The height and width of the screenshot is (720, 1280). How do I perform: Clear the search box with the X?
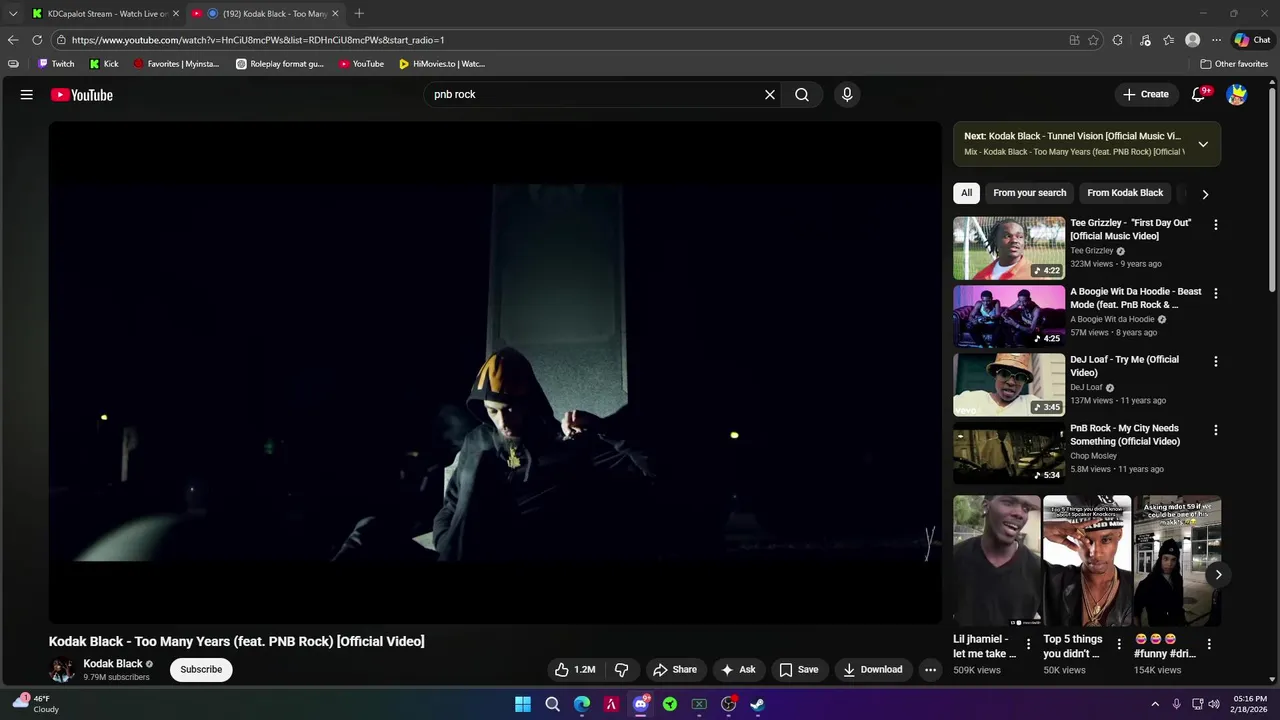770,95
